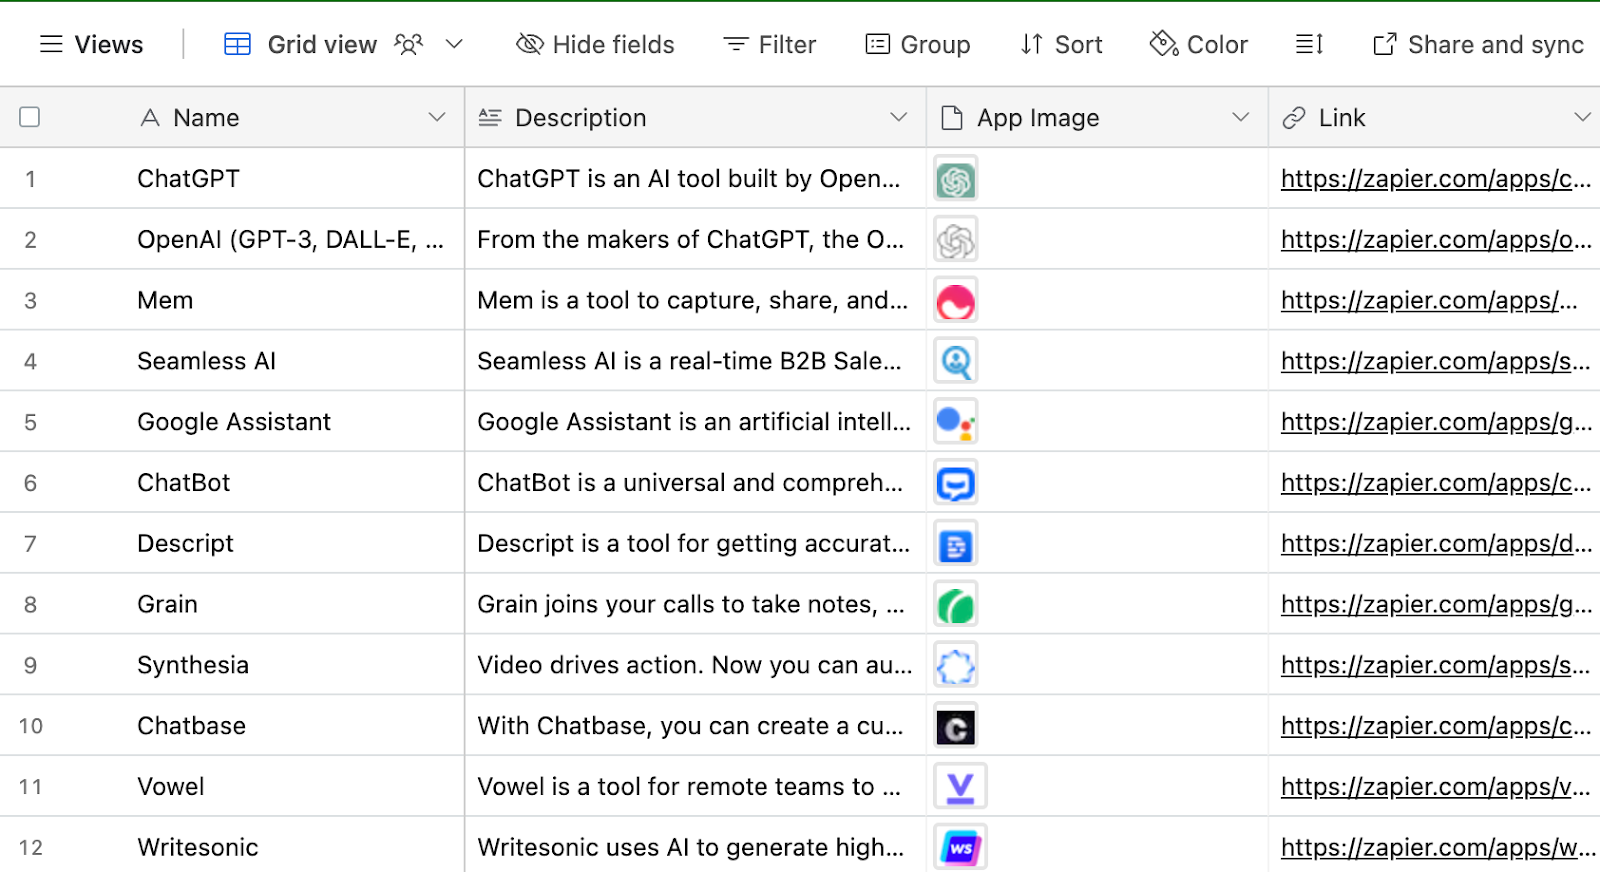Click the App Image column header
The image size is (1600, 872).
(x=1097, y=117)
